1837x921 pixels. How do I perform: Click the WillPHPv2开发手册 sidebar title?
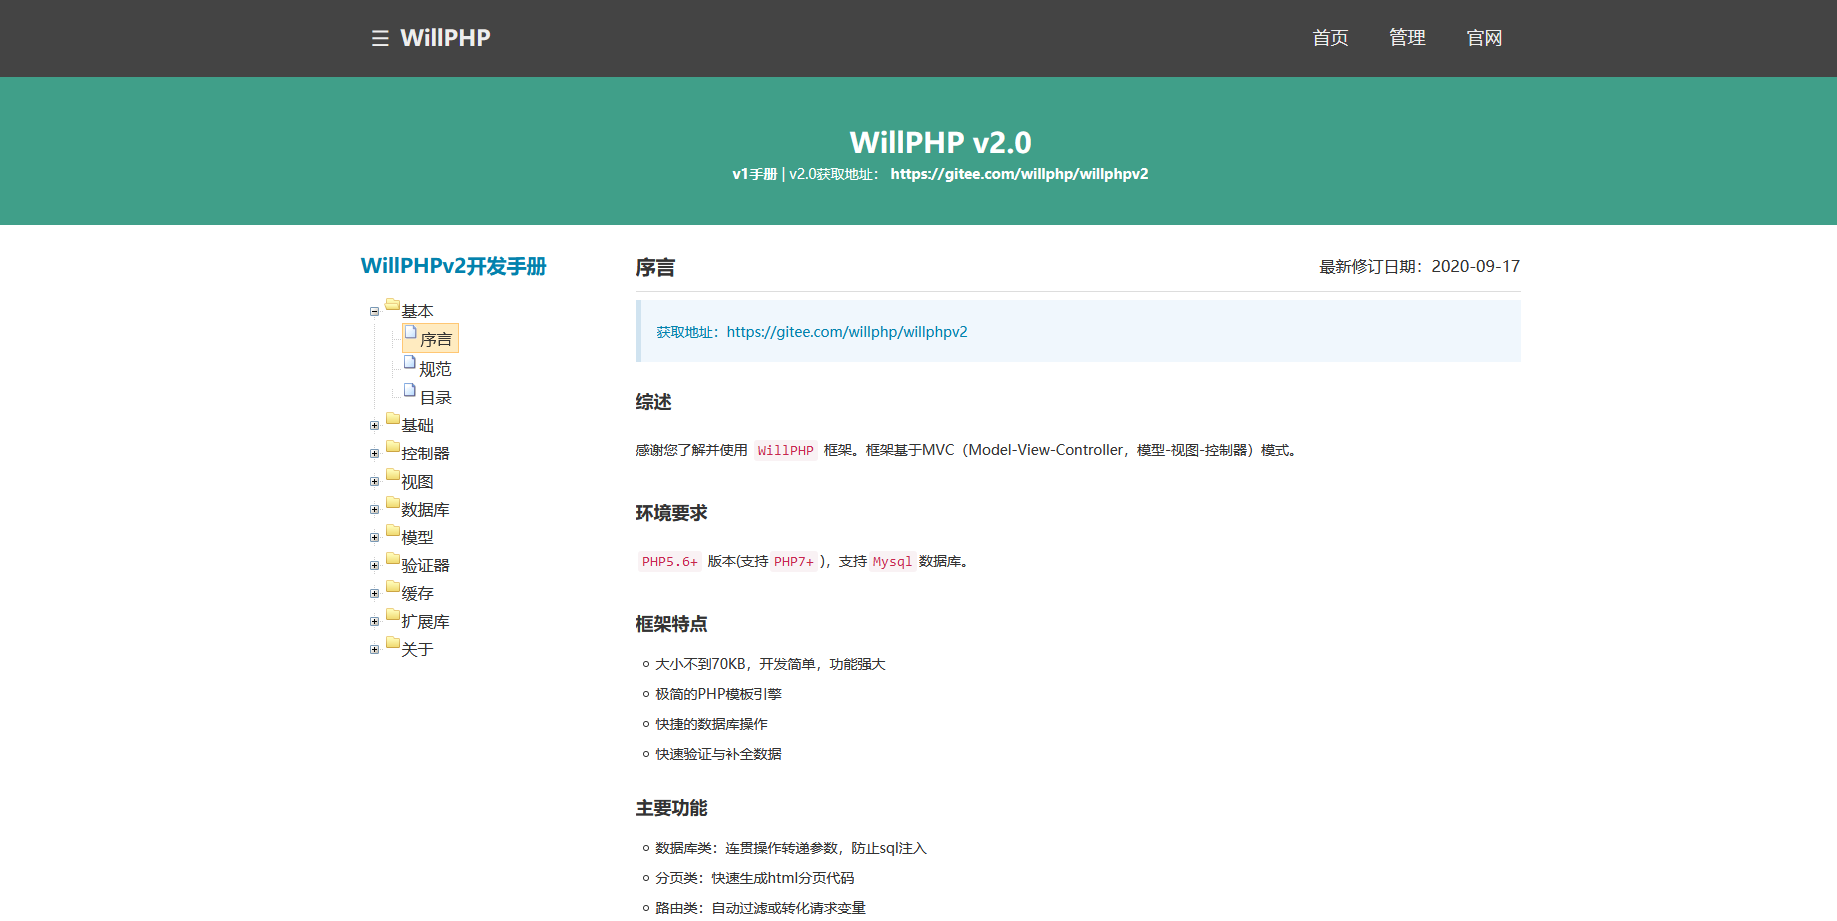point(454,266)
